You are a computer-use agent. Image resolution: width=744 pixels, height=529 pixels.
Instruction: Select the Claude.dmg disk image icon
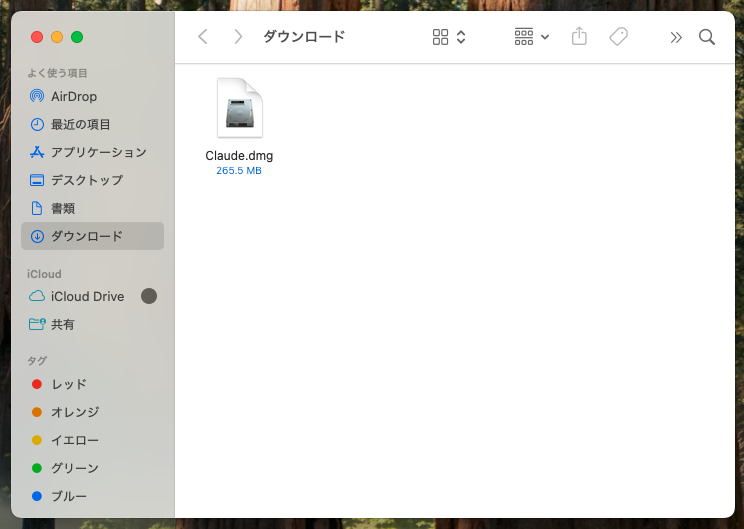(240, 108)
